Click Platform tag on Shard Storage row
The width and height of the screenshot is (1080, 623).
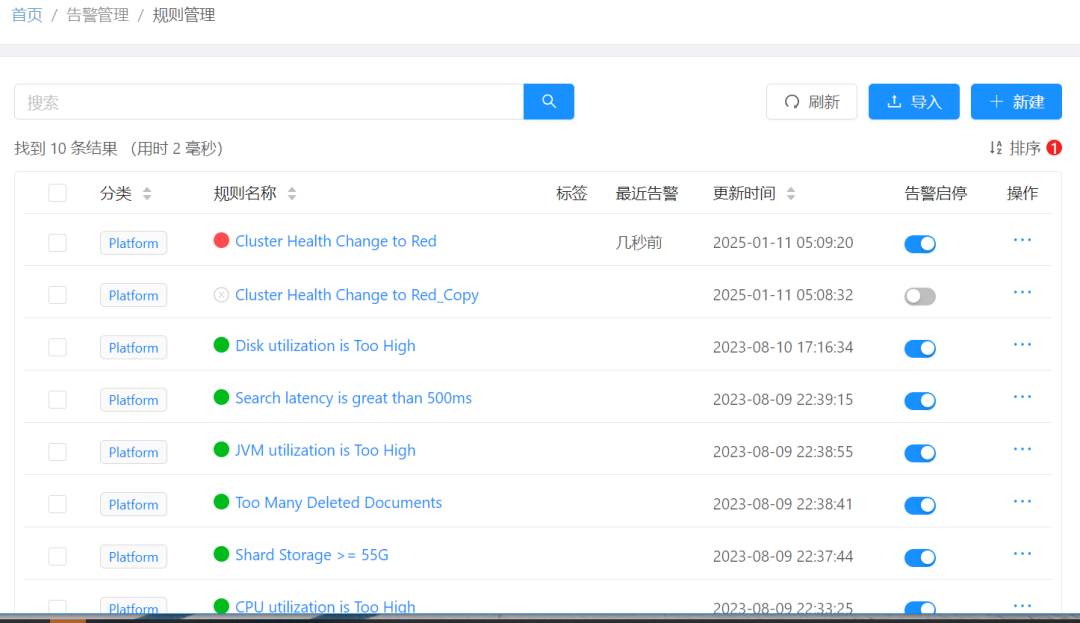click(x=133, y=557)
